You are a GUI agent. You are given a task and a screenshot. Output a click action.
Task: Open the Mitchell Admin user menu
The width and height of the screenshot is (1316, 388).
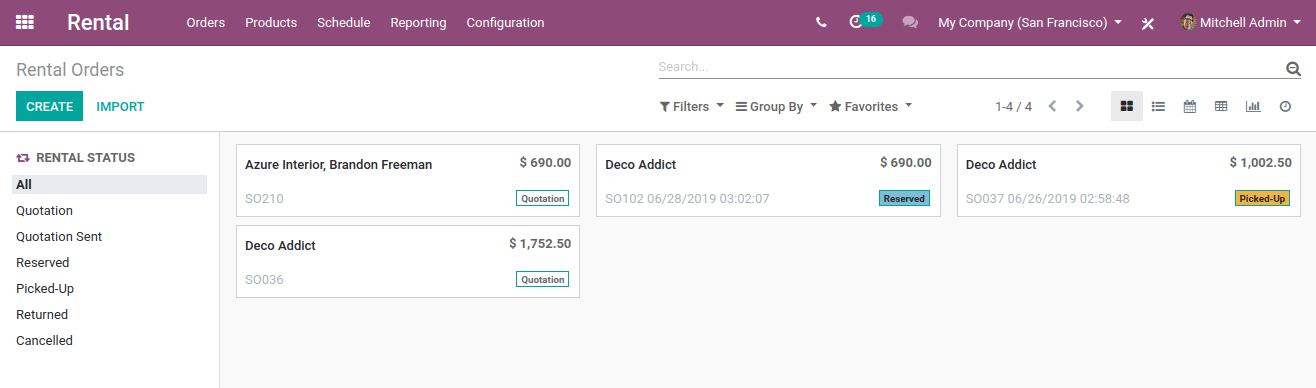pos(1240,22)
